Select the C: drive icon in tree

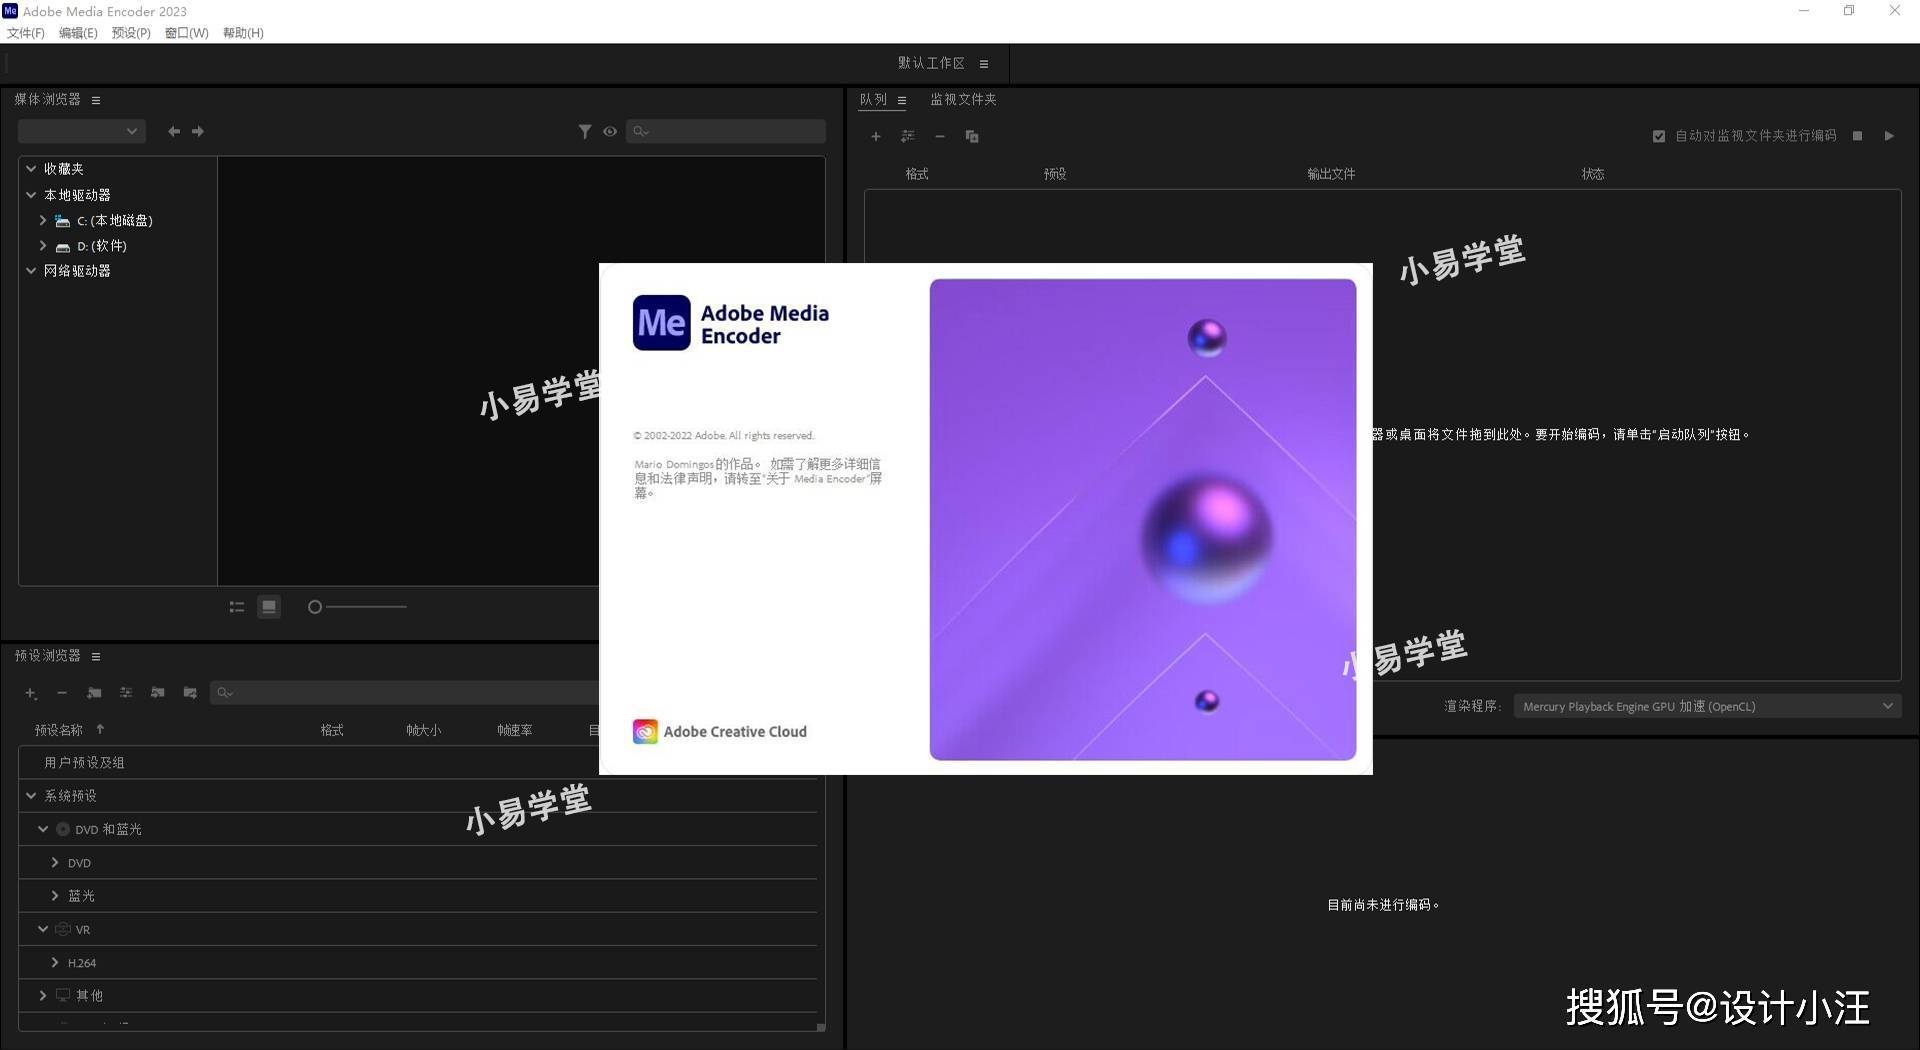click(x=63, y=221)
